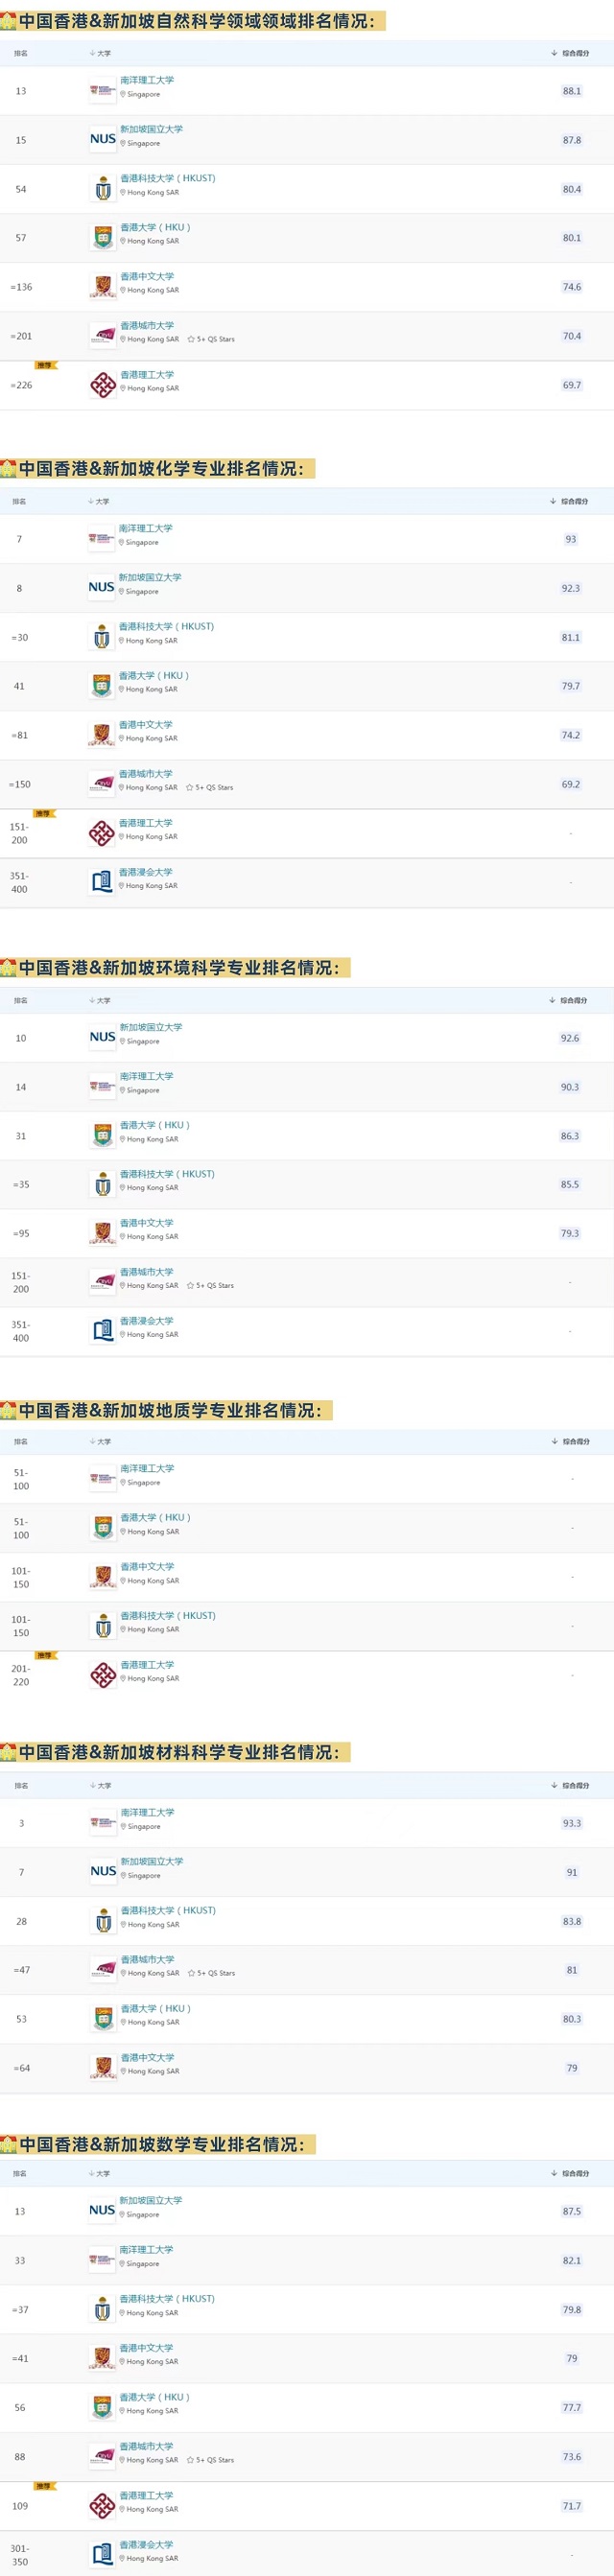The height and width of the screenshot is (2576, 614).
Task: Open 香港大学 (HKU) link in the environmental science table
Action: (x=155, y=1125)
